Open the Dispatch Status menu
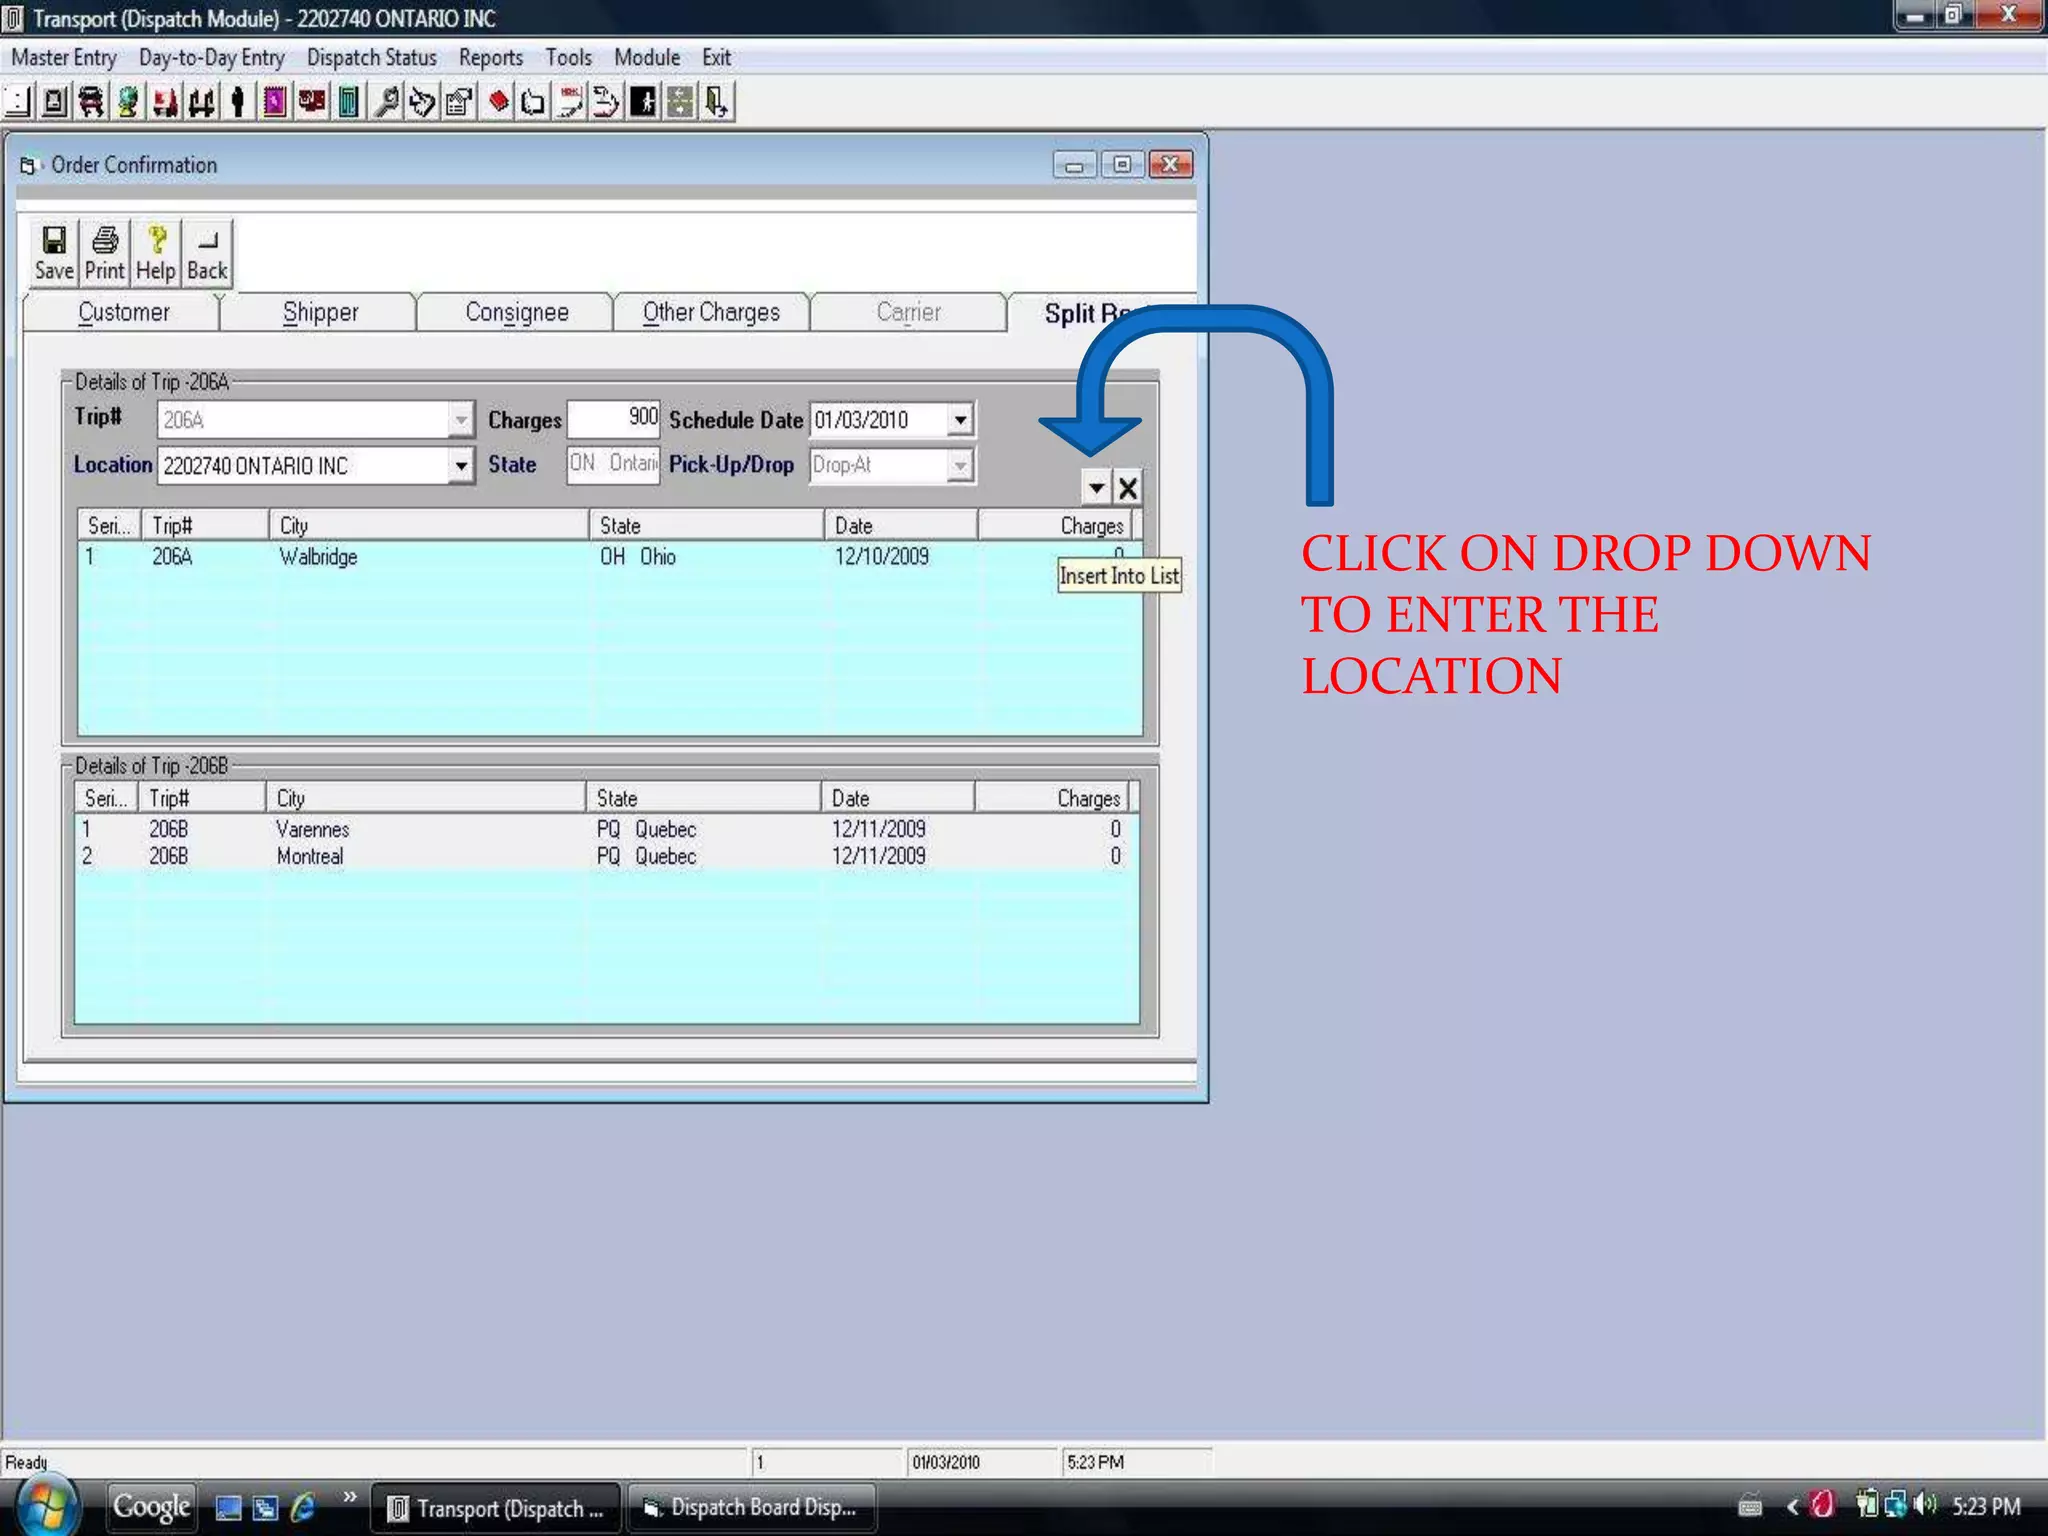2048x1536 pixels. coord(371,58)
